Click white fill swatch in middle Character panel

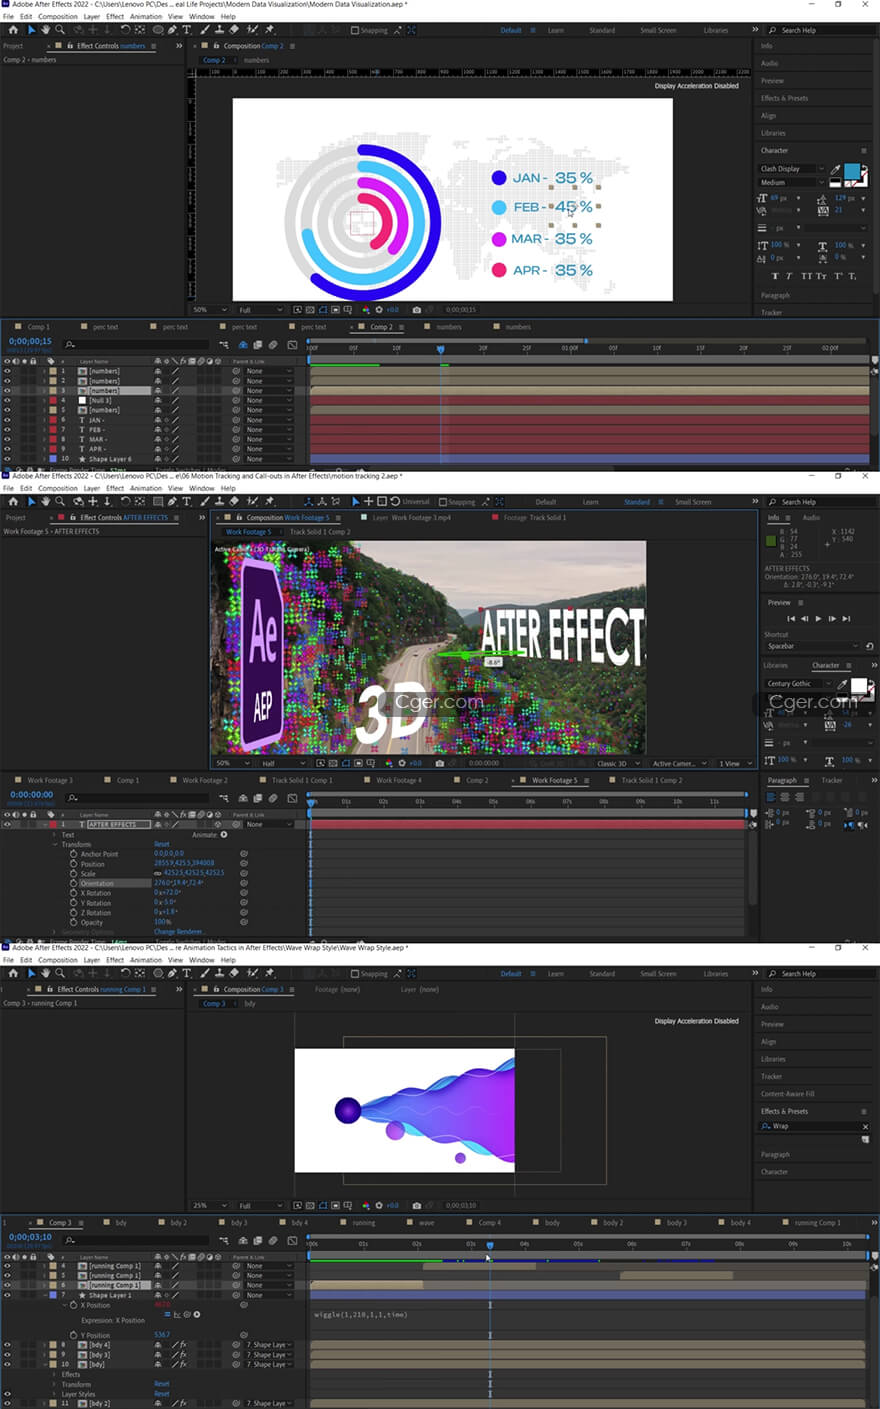[858, 686]
